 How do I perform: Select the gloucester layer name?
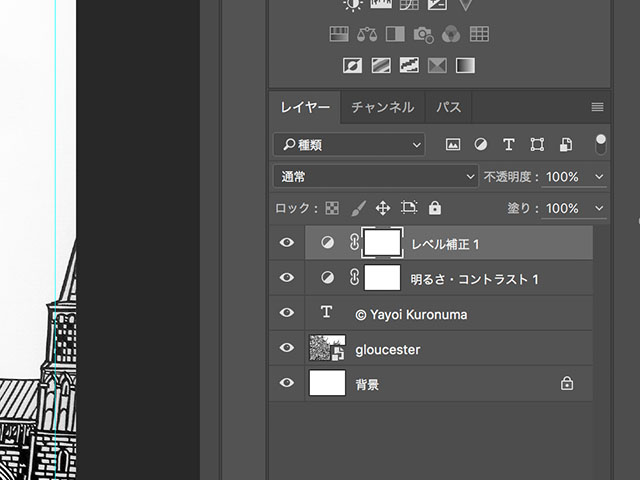point(388,350)
